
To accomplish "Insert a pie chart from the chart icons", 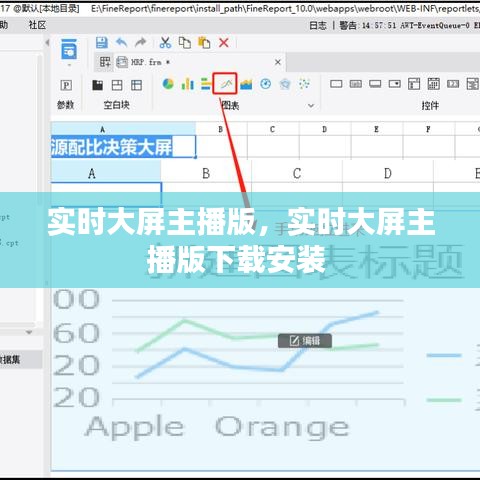I will tap(168, 84).
